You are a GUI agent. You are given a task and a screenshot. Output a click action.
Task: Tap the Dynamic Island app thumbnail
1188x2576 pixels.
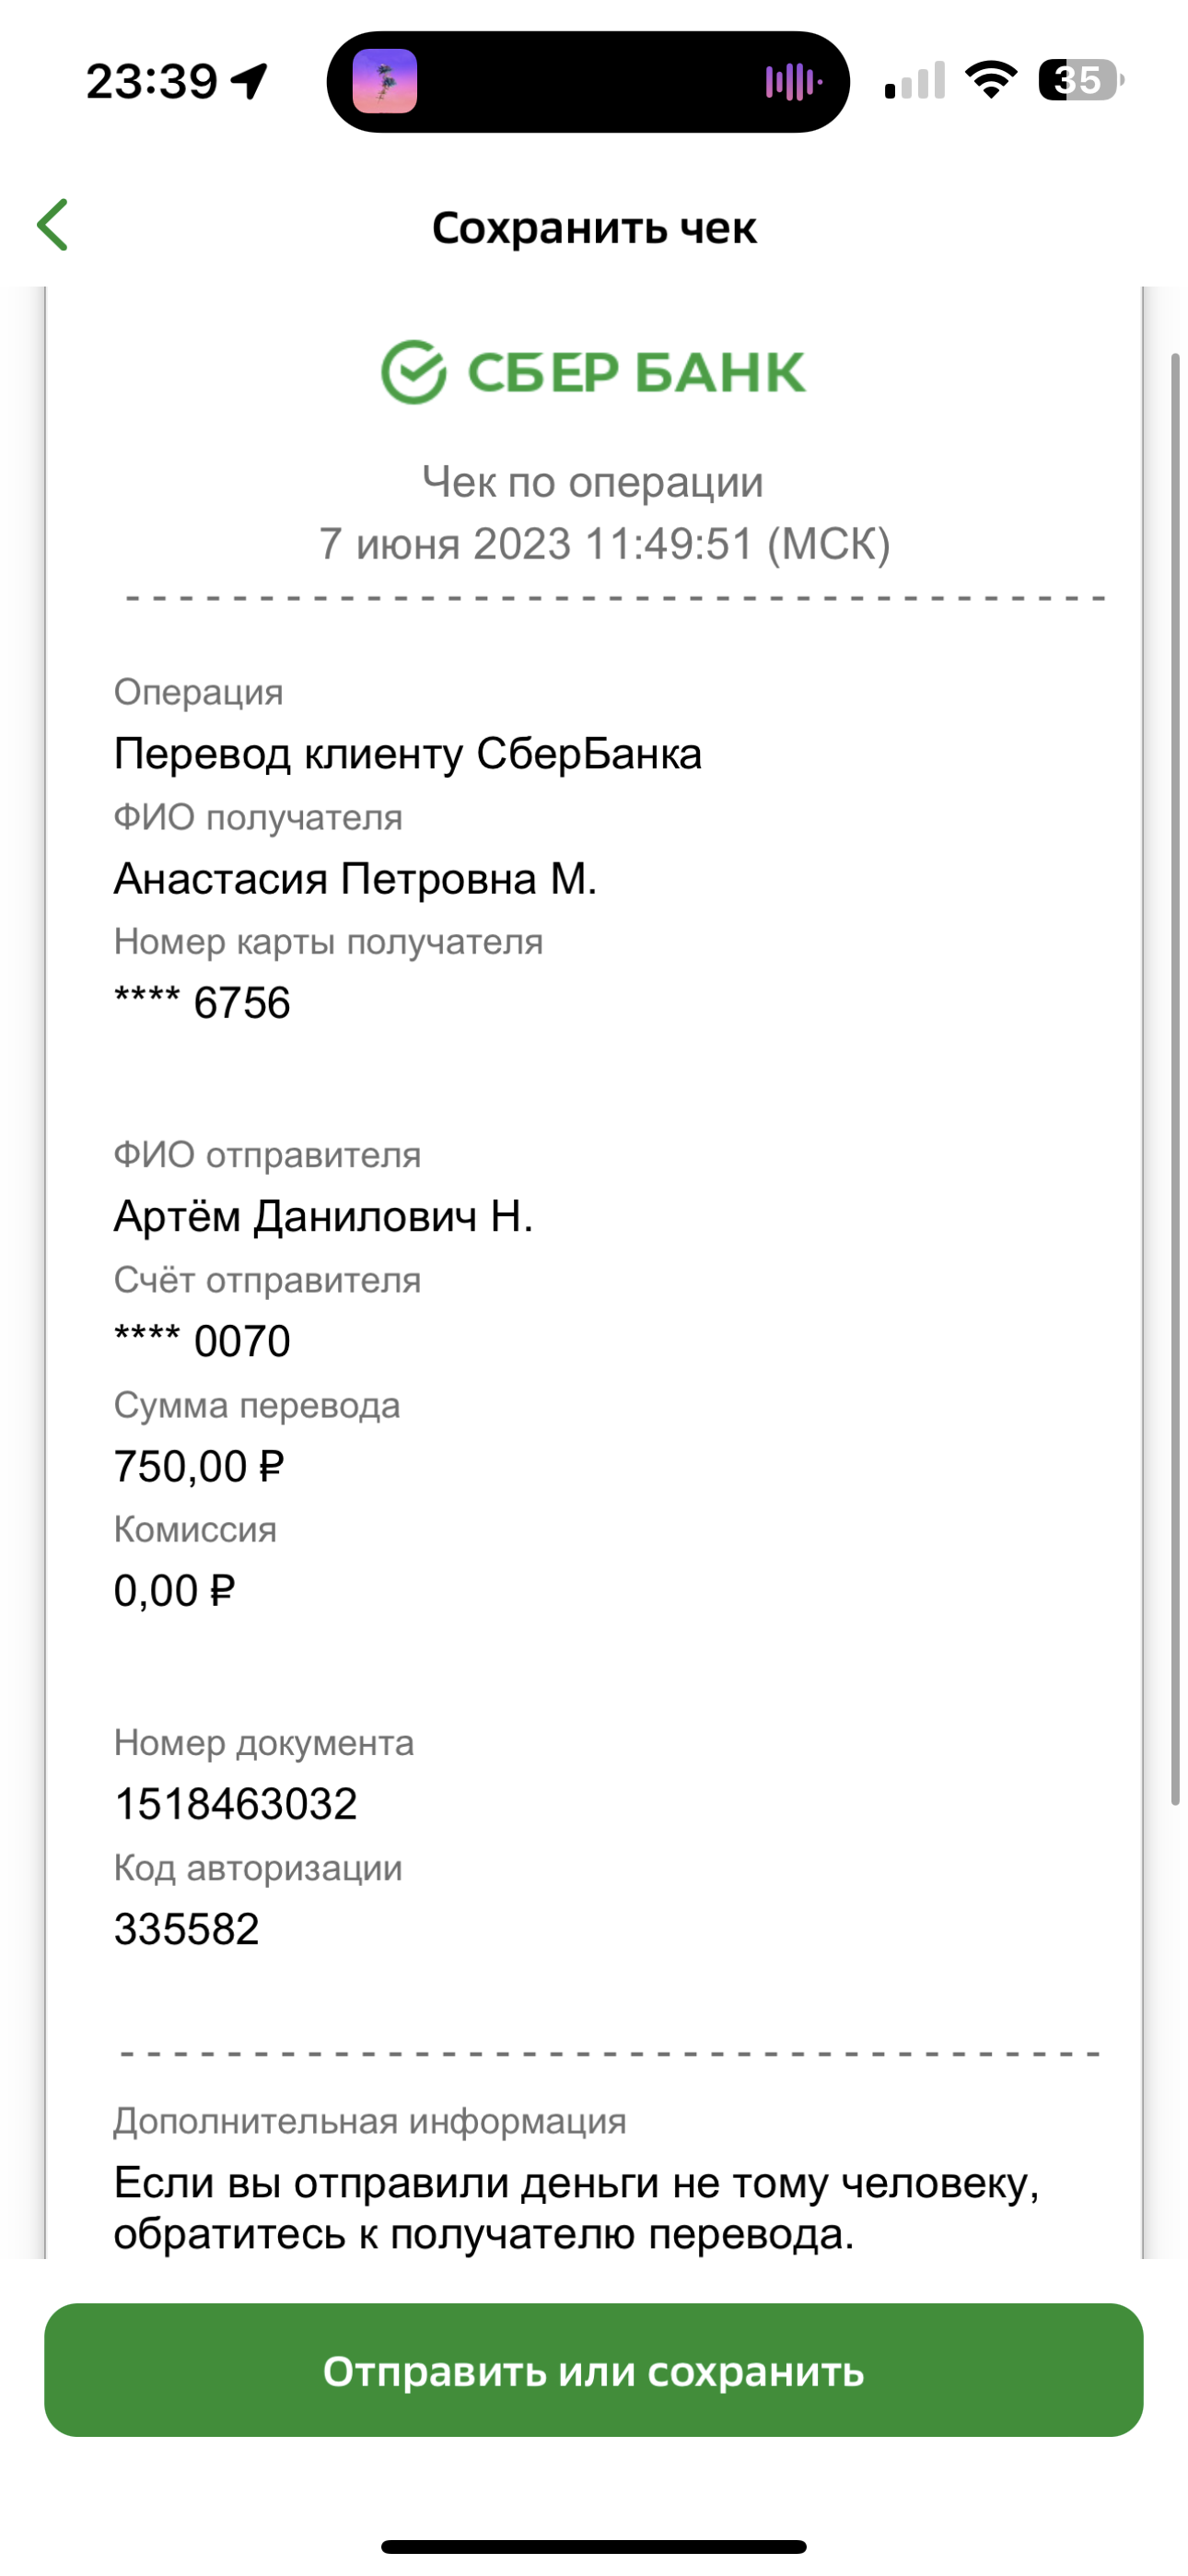tap(385, 81)
